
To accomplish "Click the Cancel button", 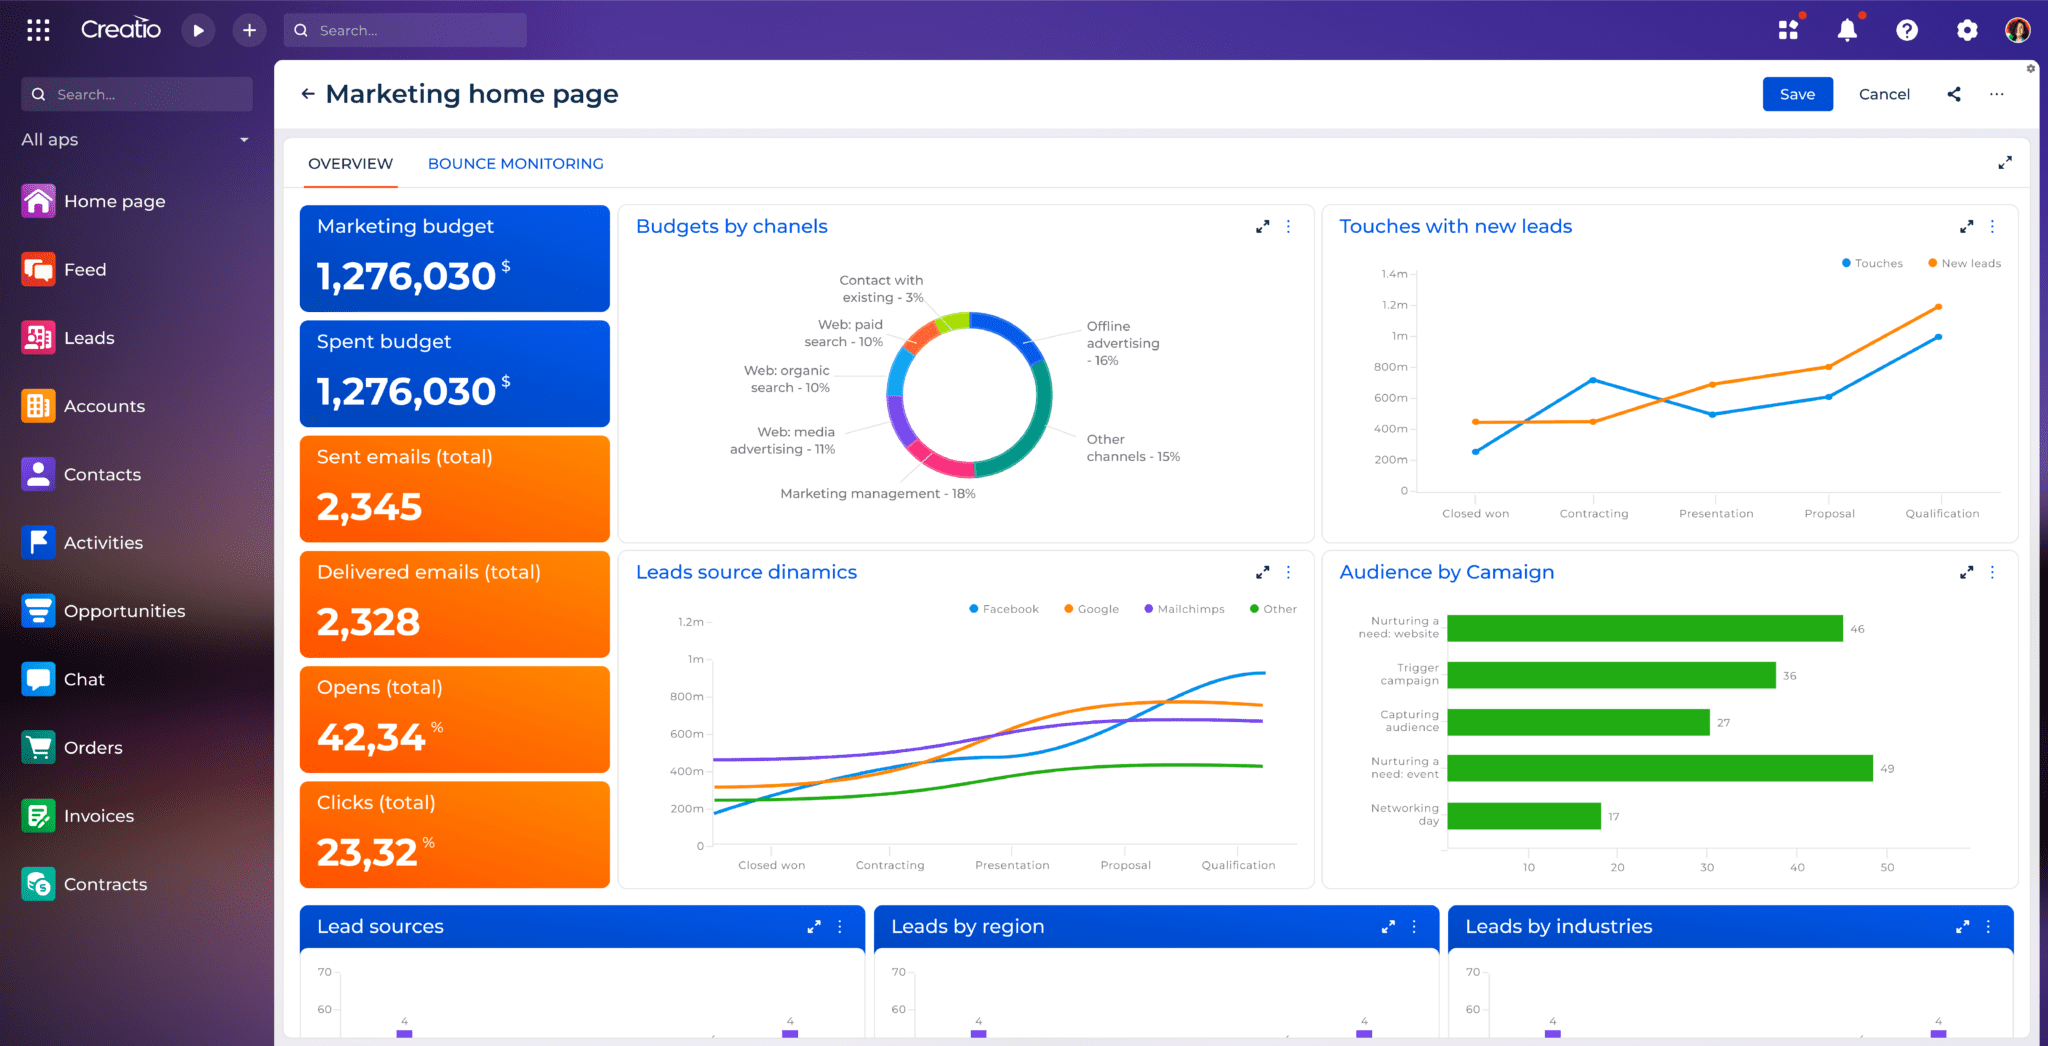I will tap(1884, 94).
